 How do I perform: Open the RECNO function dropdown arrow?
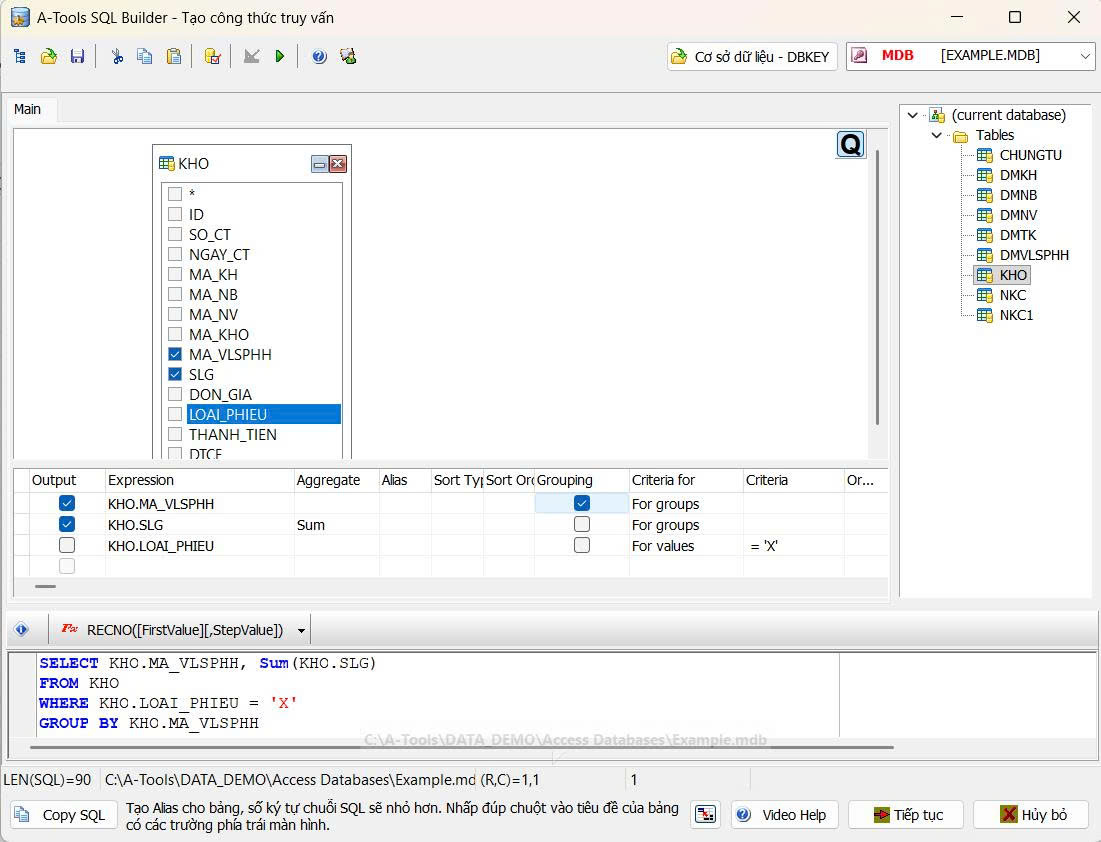[x=301, y=631]
